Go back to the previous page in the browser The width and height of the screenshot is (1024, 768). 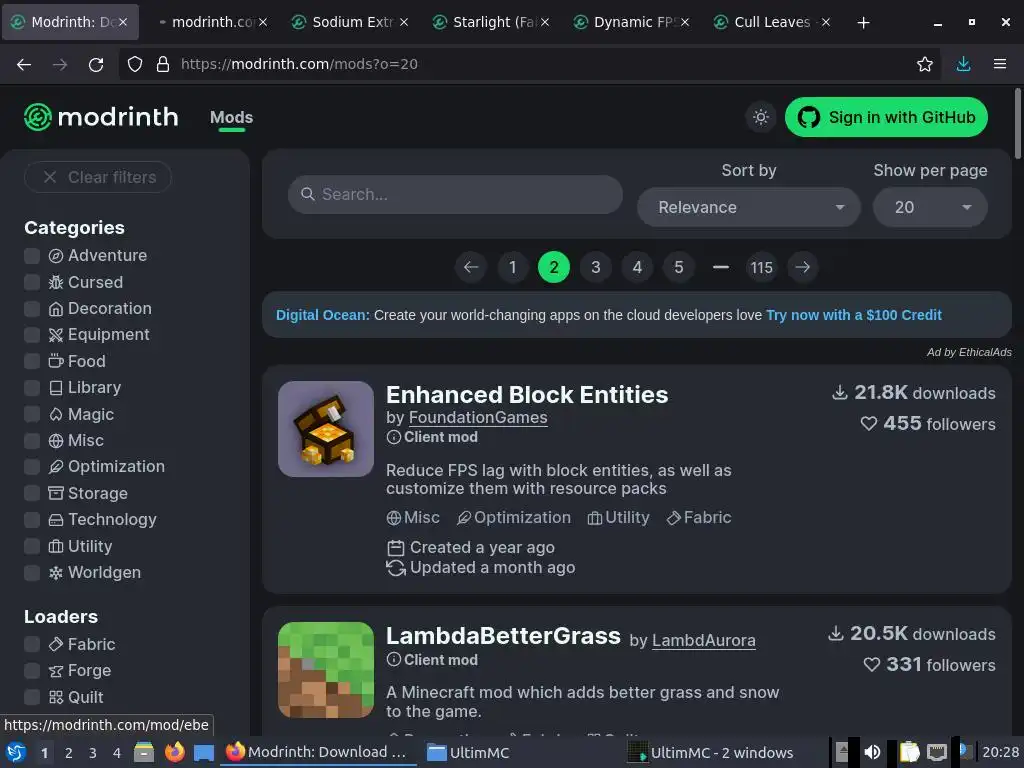tap(24, 64)
